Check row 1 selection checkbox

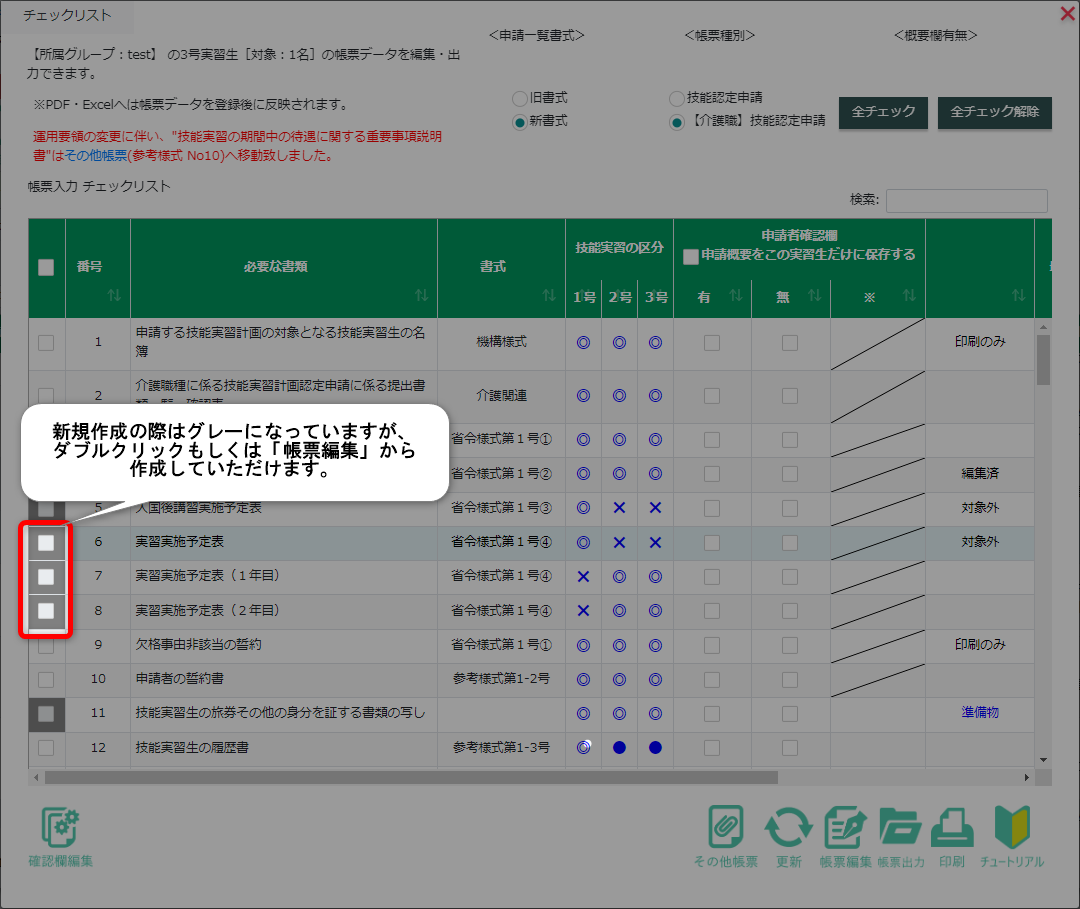[x=46, y=342]
